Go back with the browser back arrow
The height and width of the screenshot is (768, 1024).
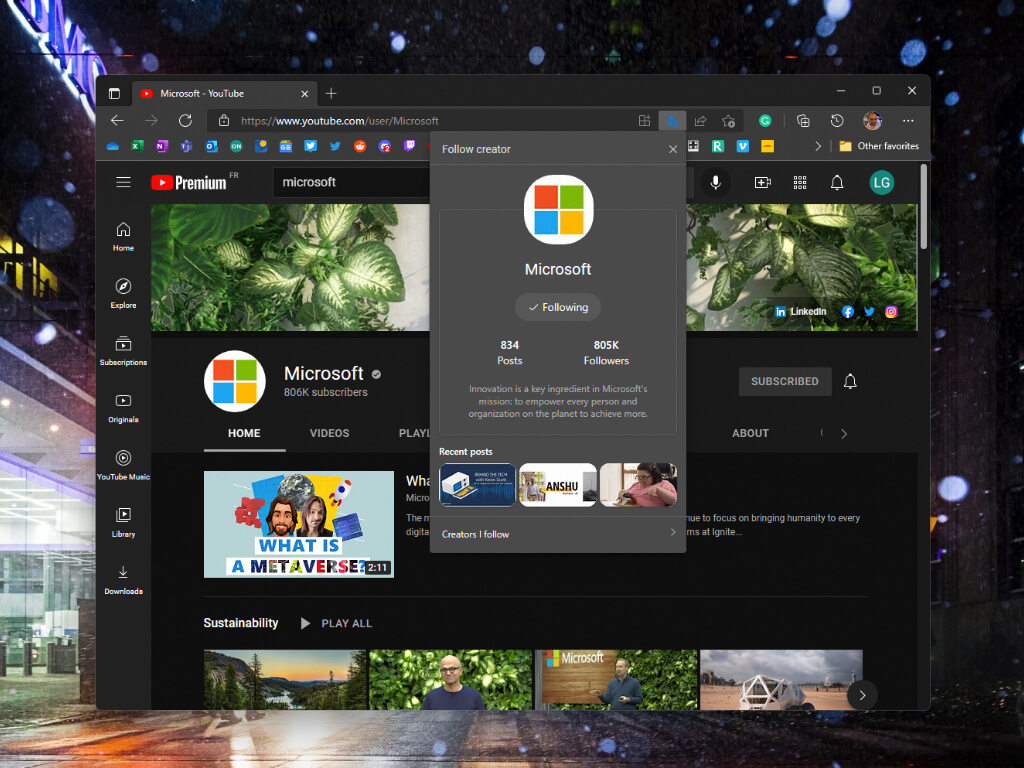(x=117, y=121)
